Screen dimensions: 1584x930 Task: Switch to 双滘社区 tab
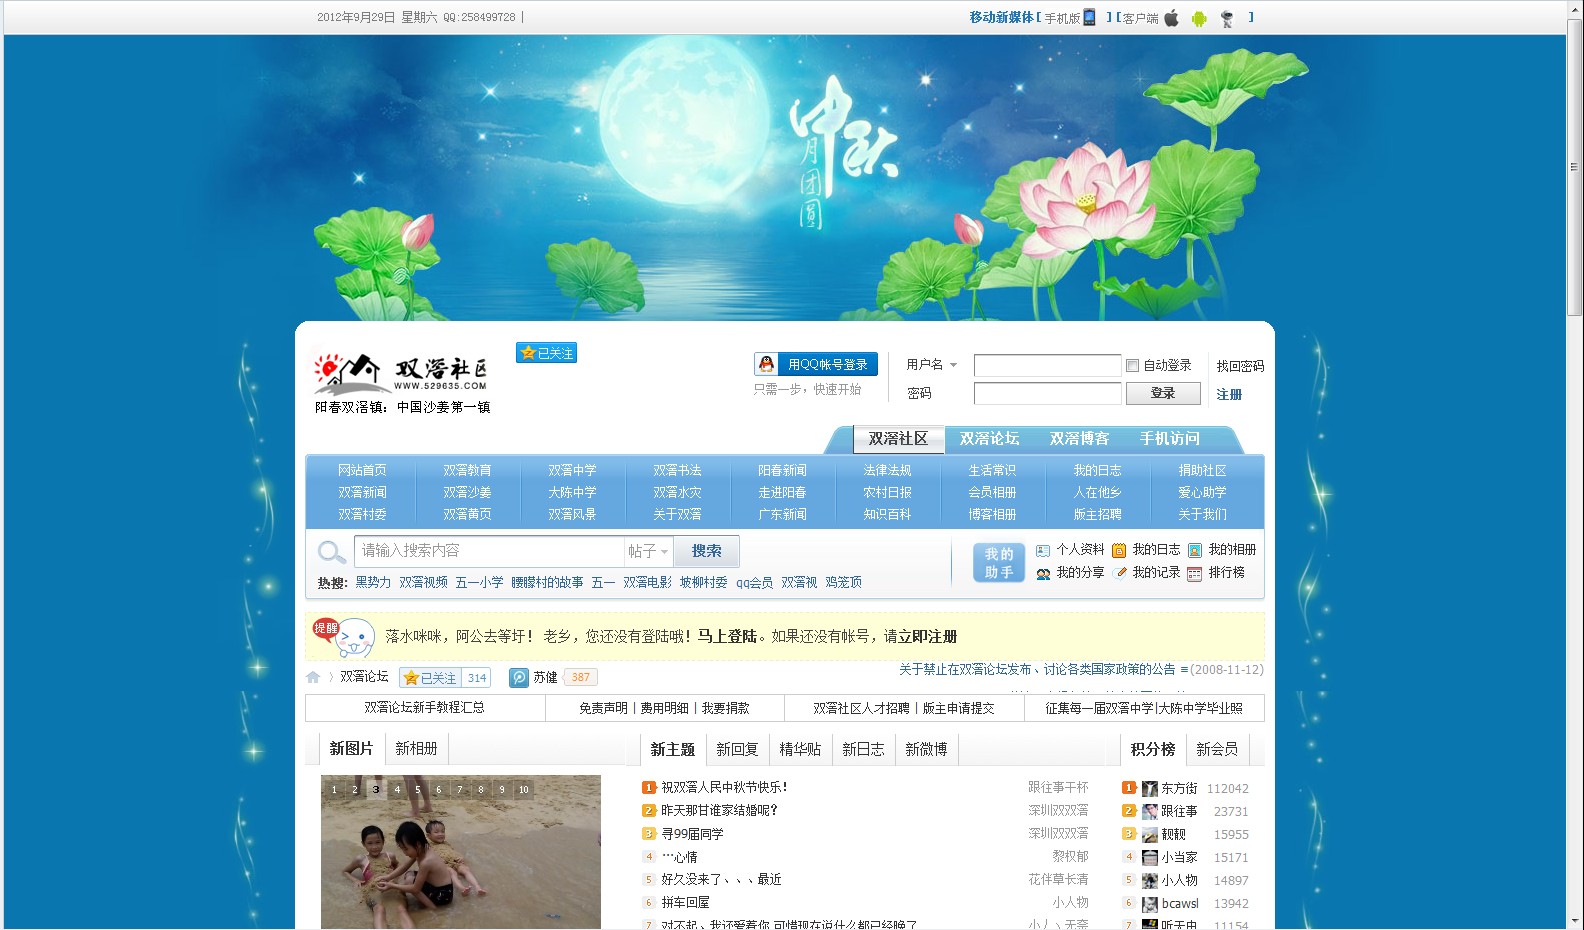898,439
